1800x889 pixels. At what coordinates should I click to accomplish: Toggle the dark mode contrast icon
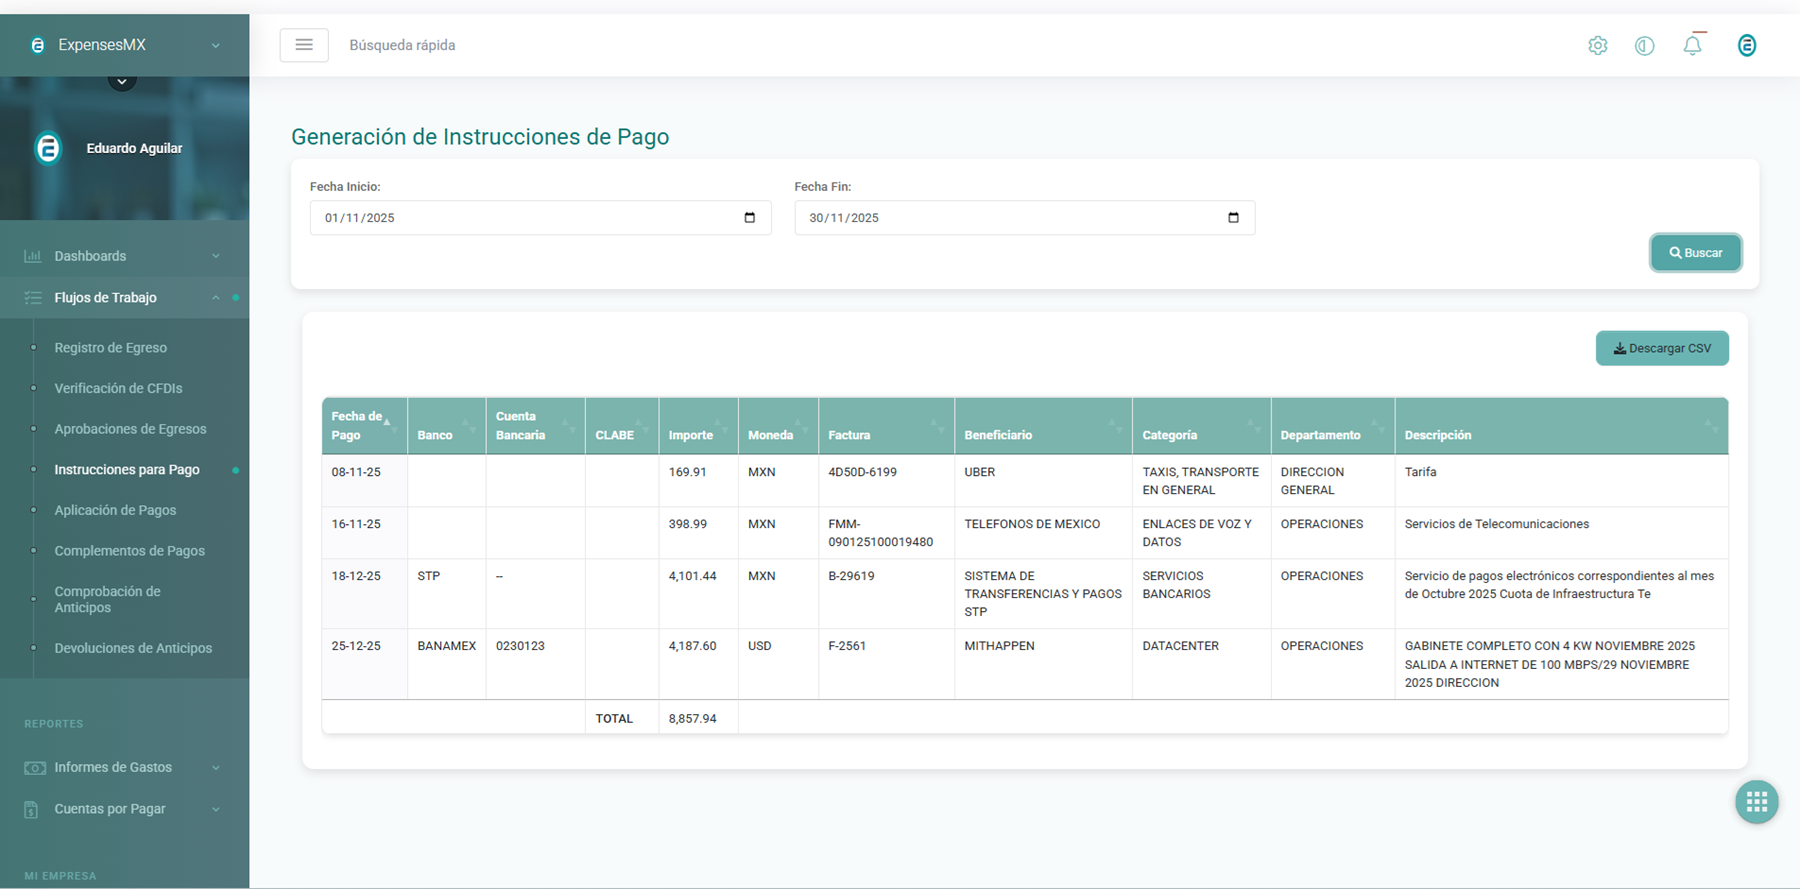1644,45
